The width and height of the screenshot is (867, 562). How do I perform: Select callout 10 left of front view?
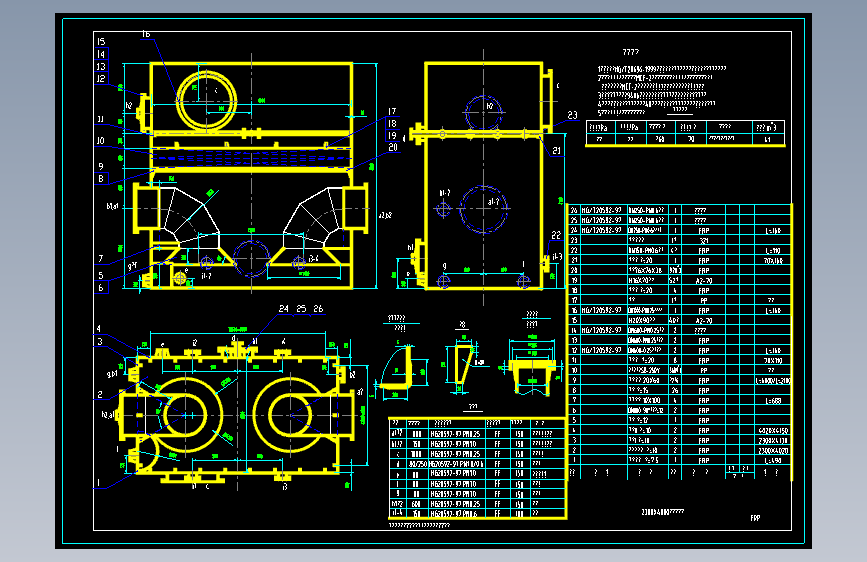(101, 140)
